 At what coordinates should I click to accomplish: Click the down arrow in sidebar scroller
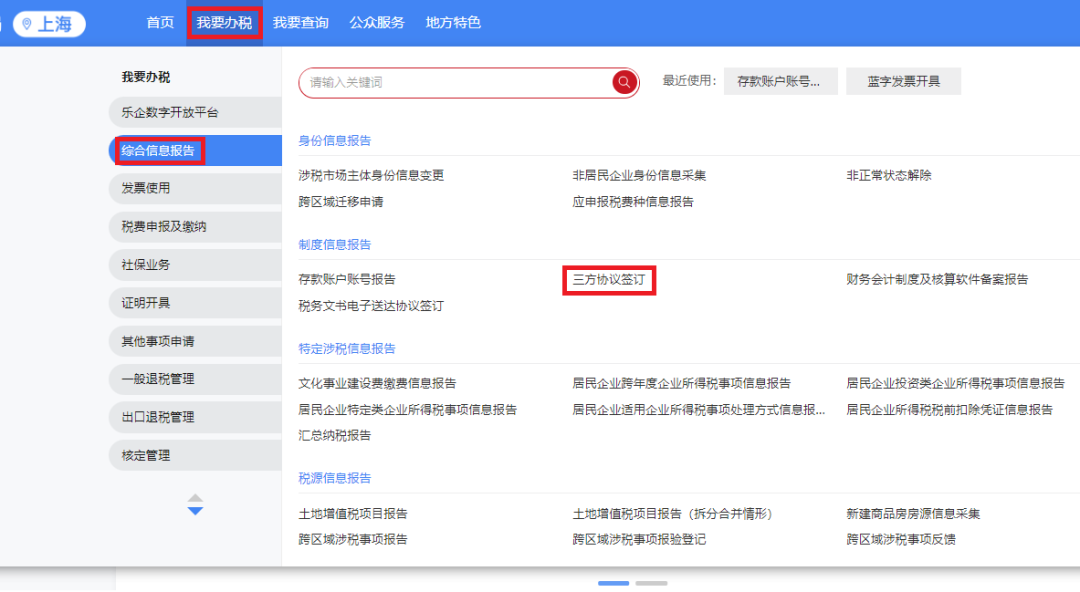click(195, 511)
